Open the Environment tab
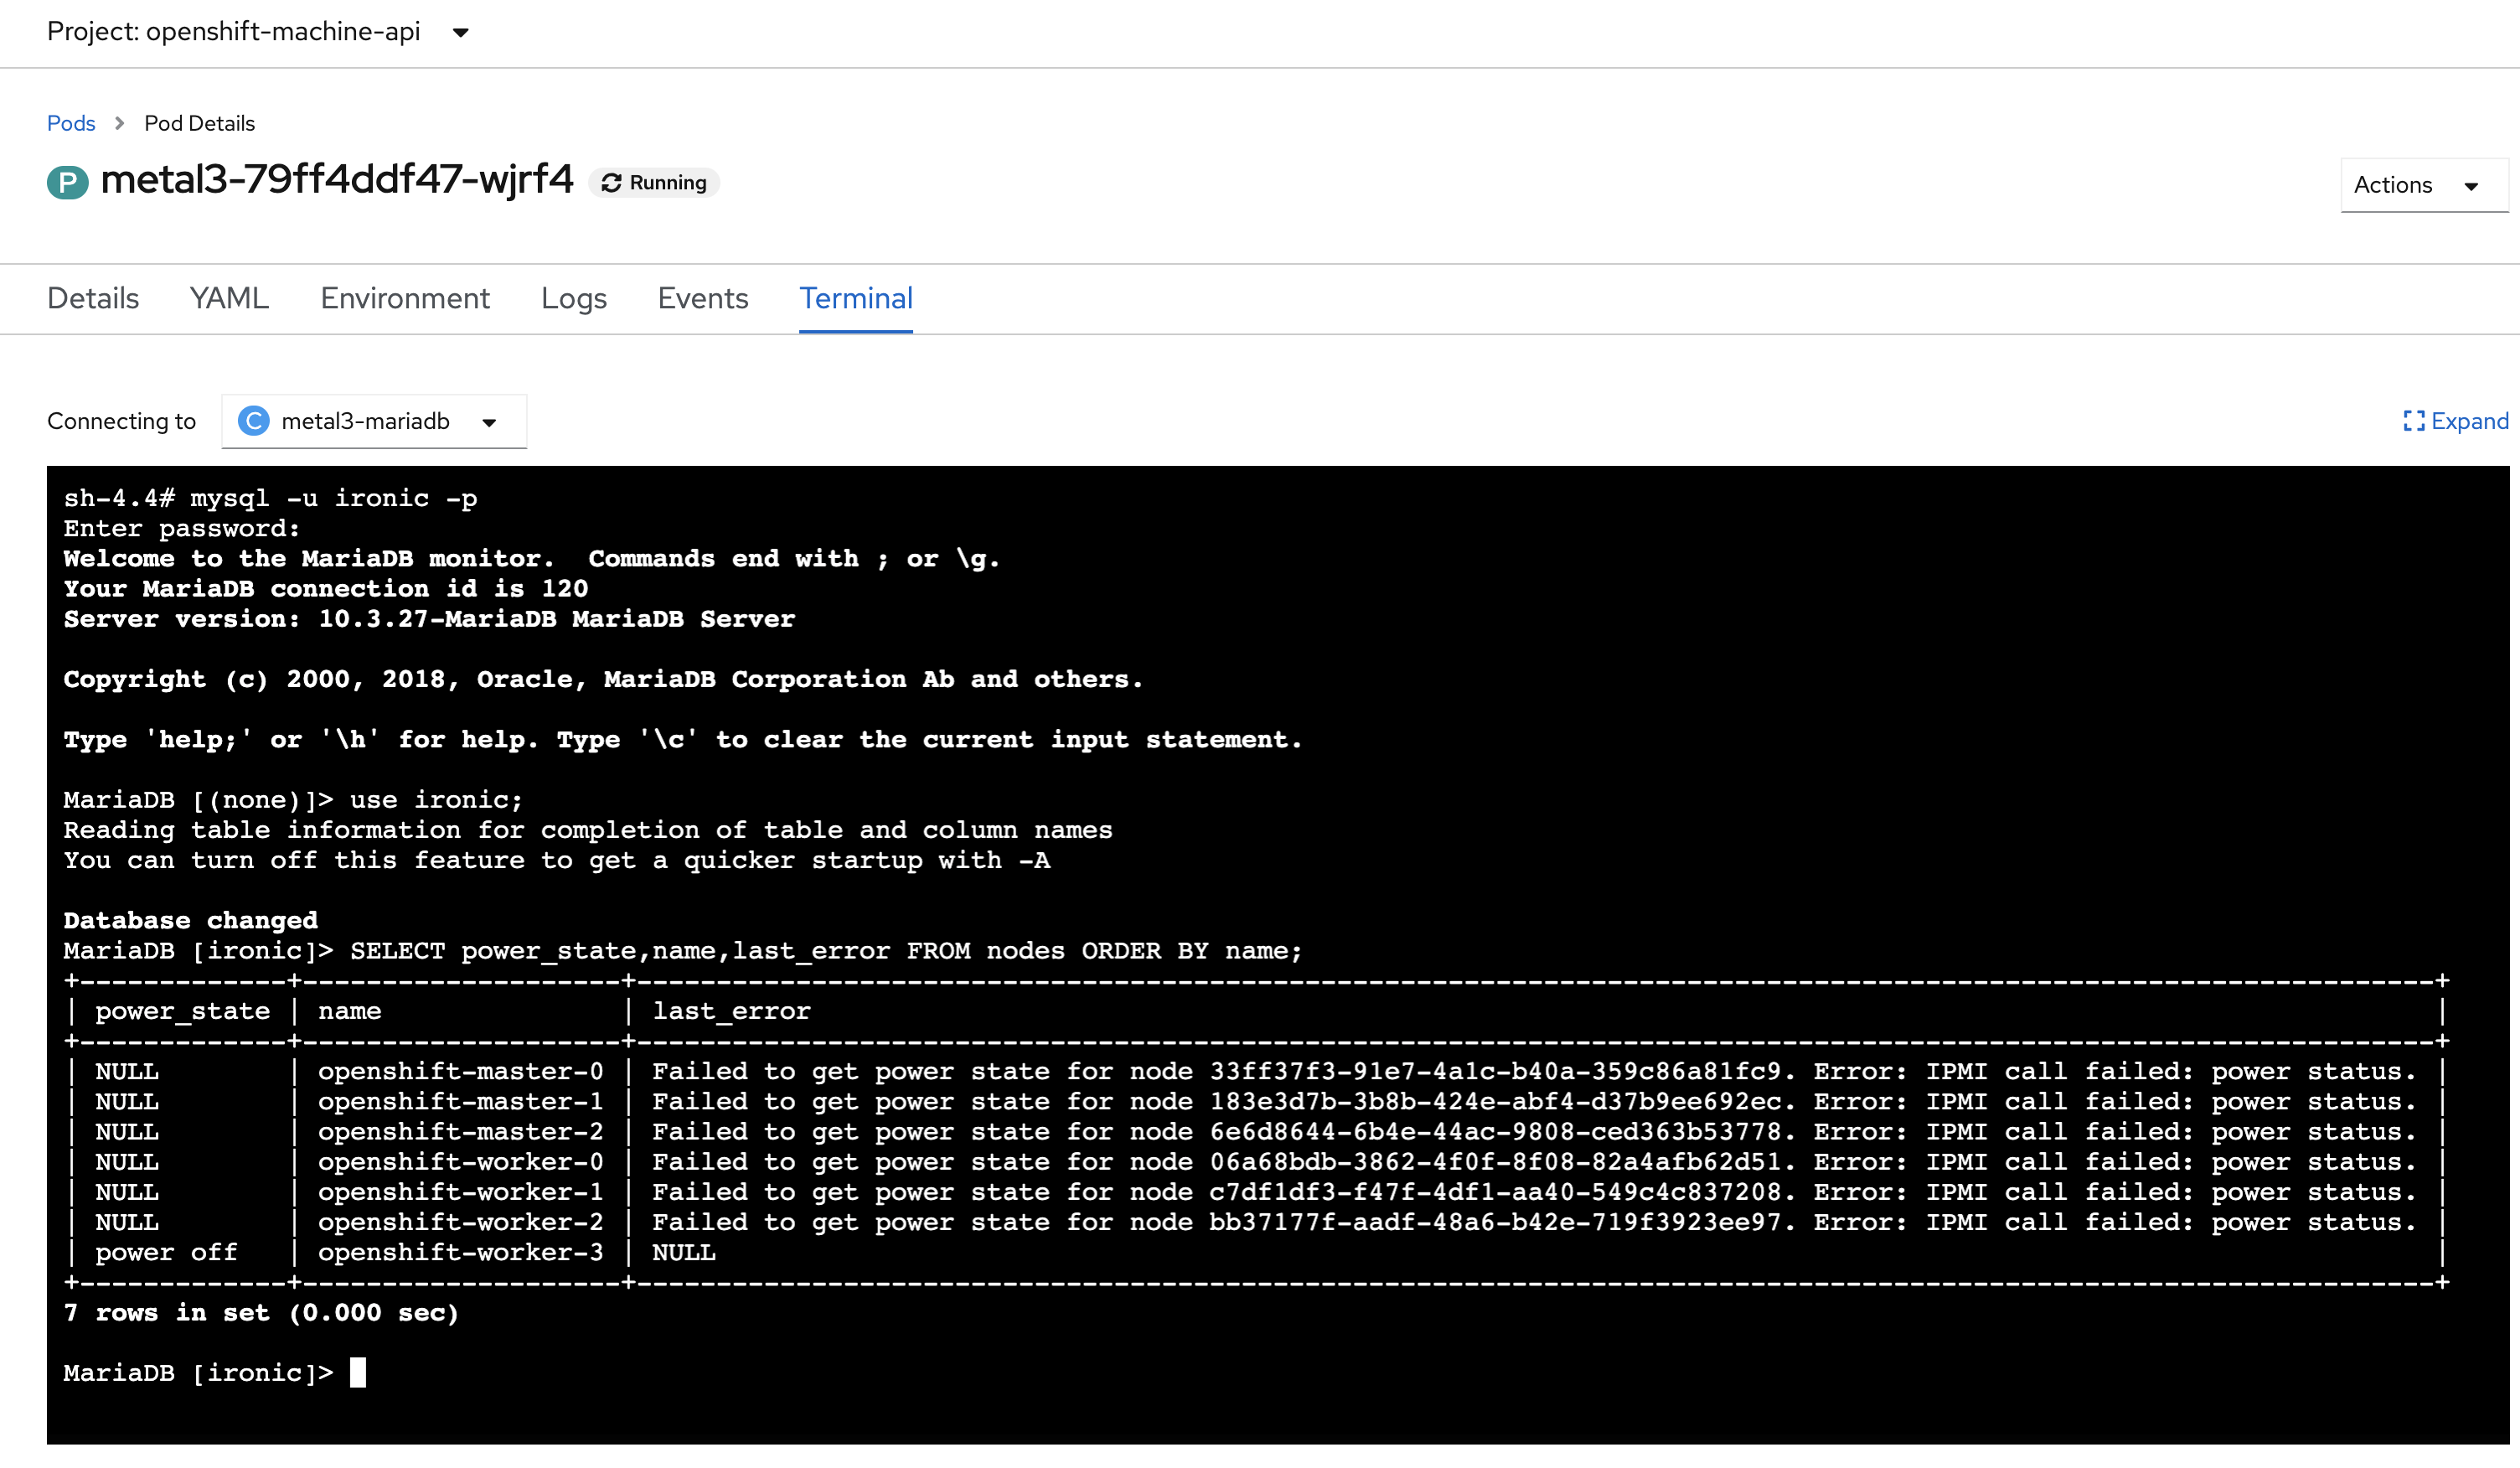Image resolution: width=2520 pixels, height=1468 pixels. 405,298
